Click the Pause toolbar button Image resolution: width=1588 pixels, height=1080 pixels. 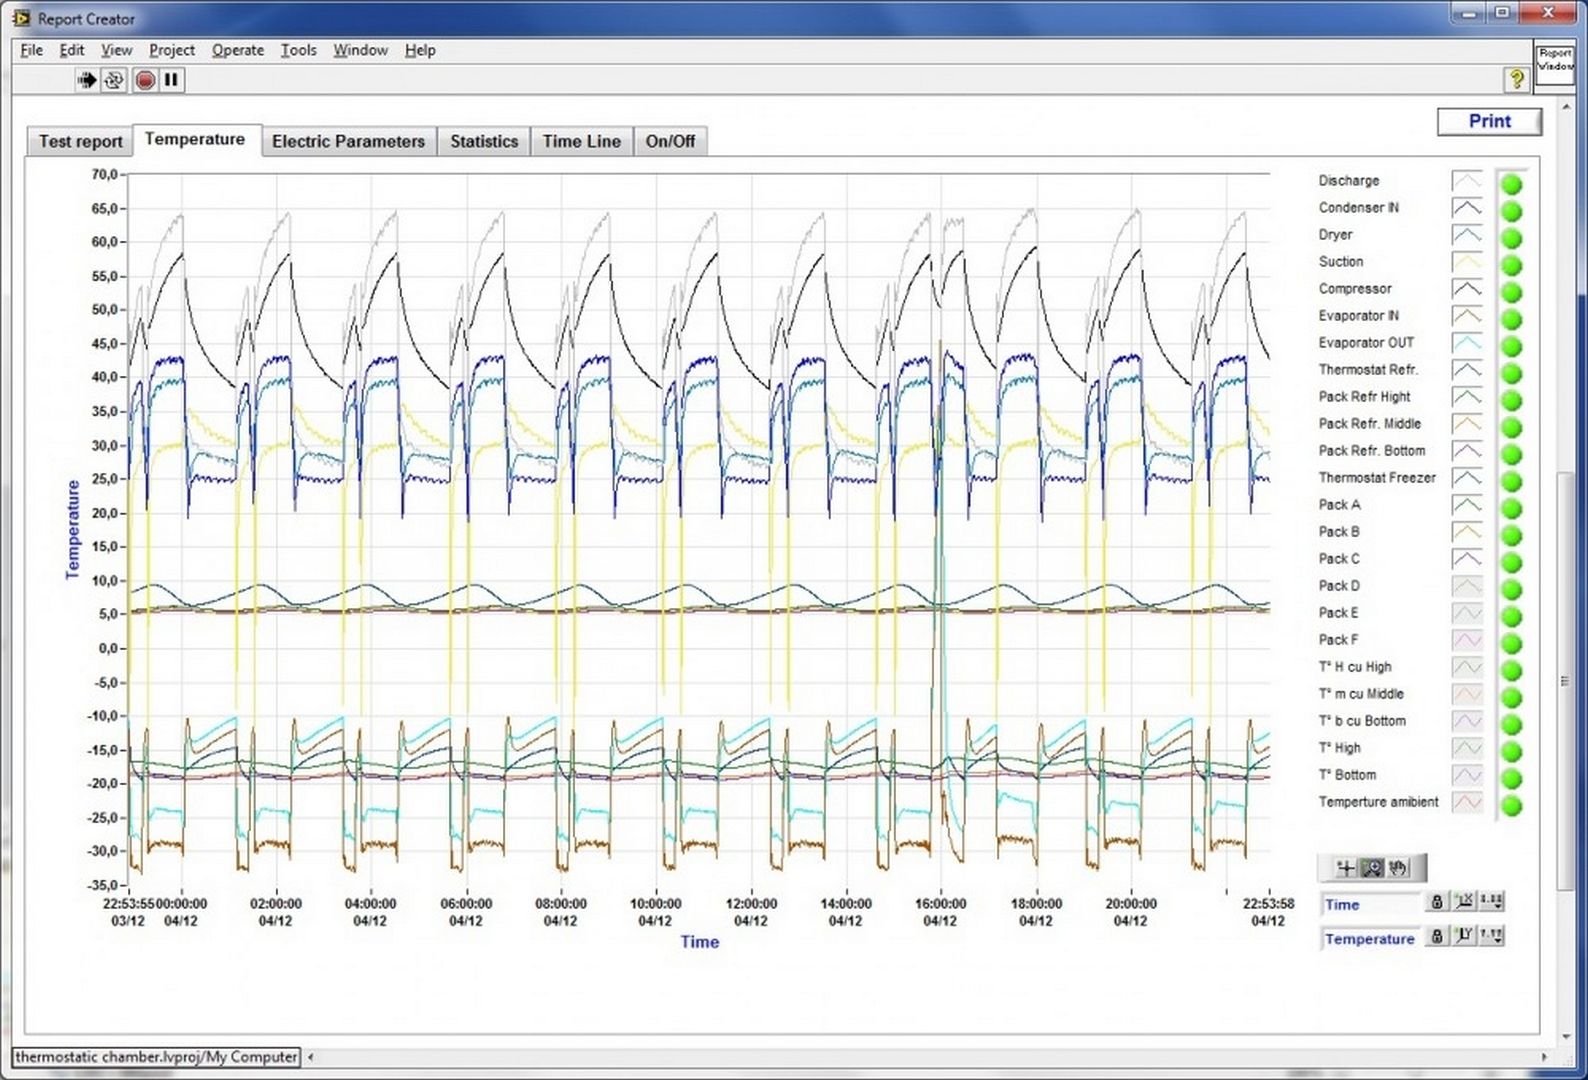coord(171,80)
